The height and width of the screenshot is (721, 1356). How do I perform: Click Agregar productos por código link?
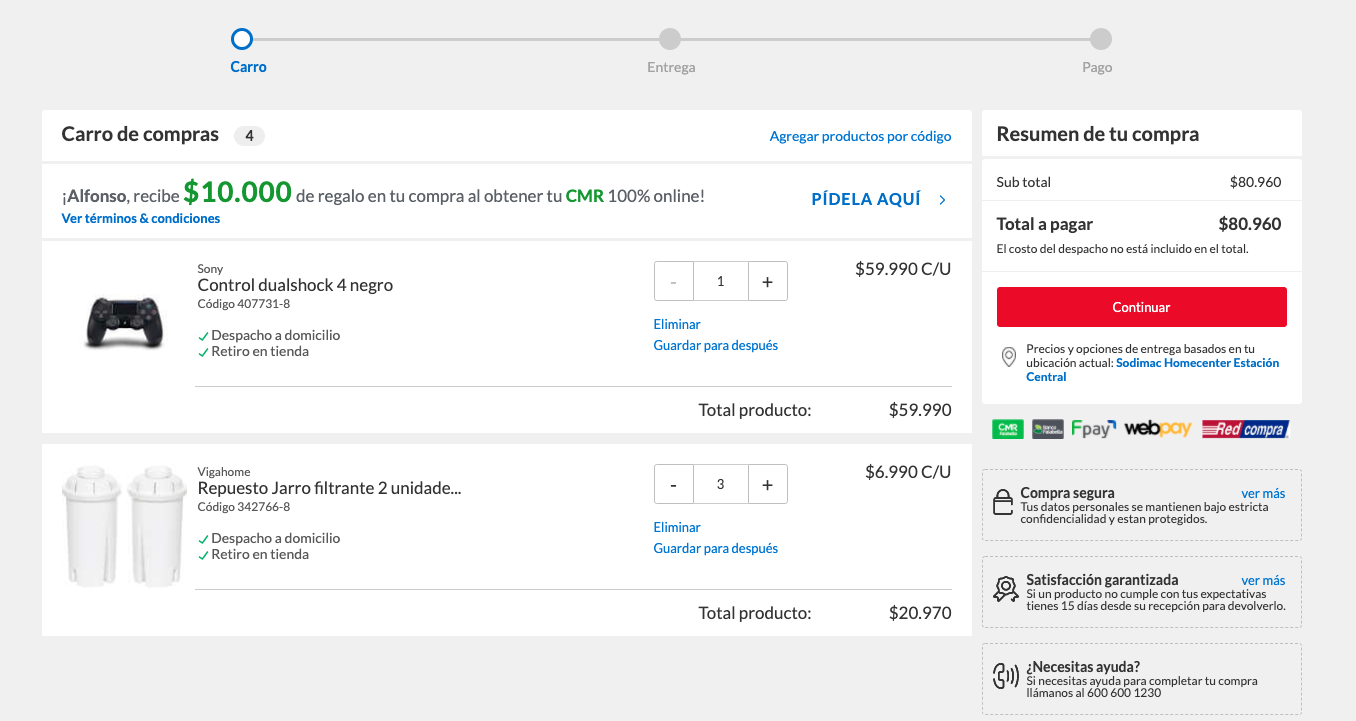[x=860, y=136]
